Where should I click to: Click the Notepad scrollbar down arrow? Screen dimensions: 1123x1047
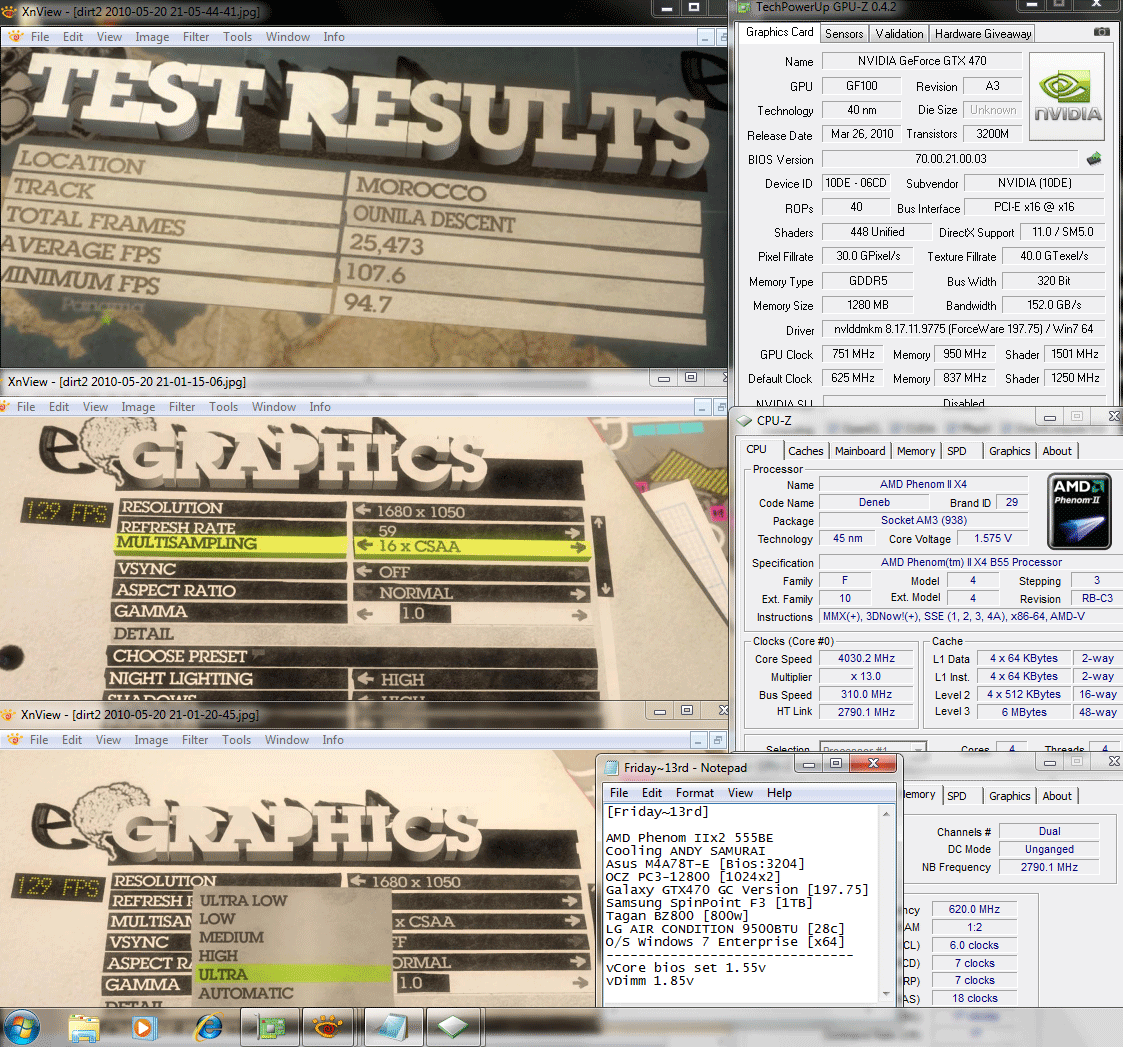887,993
